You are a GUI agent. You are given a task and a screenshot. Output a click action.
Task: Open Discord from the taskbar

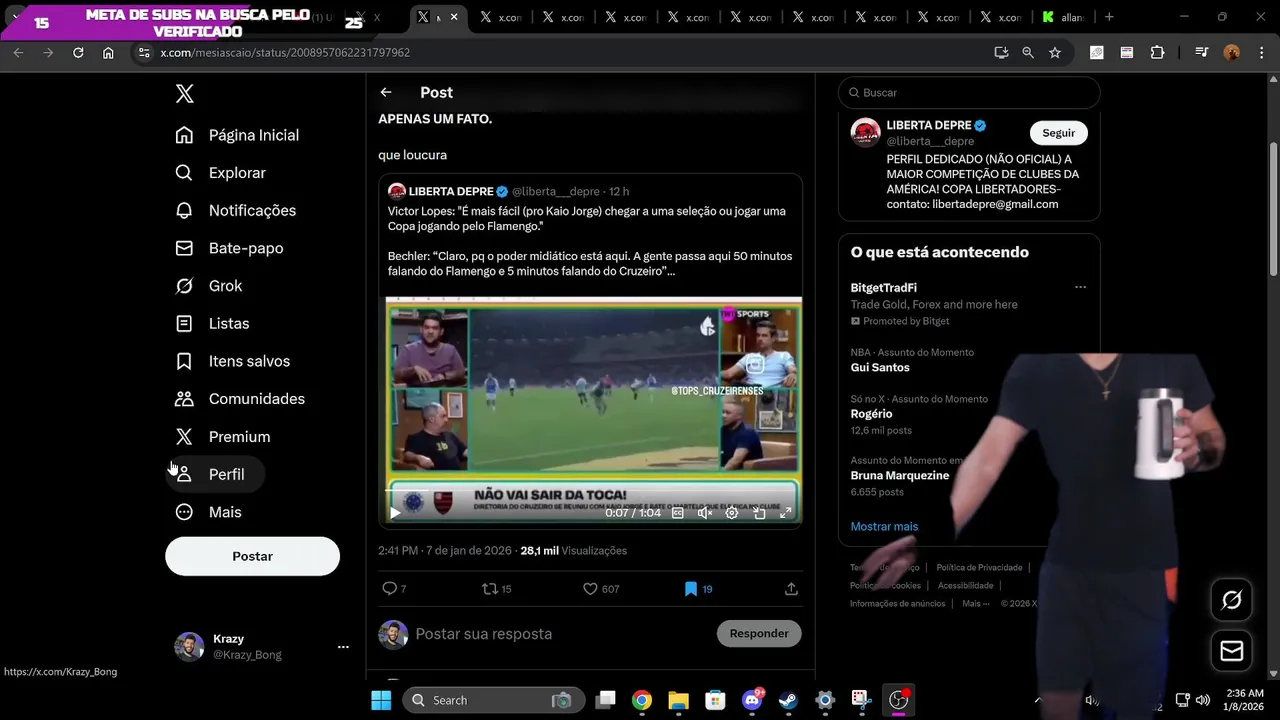[x=752, y=700]
